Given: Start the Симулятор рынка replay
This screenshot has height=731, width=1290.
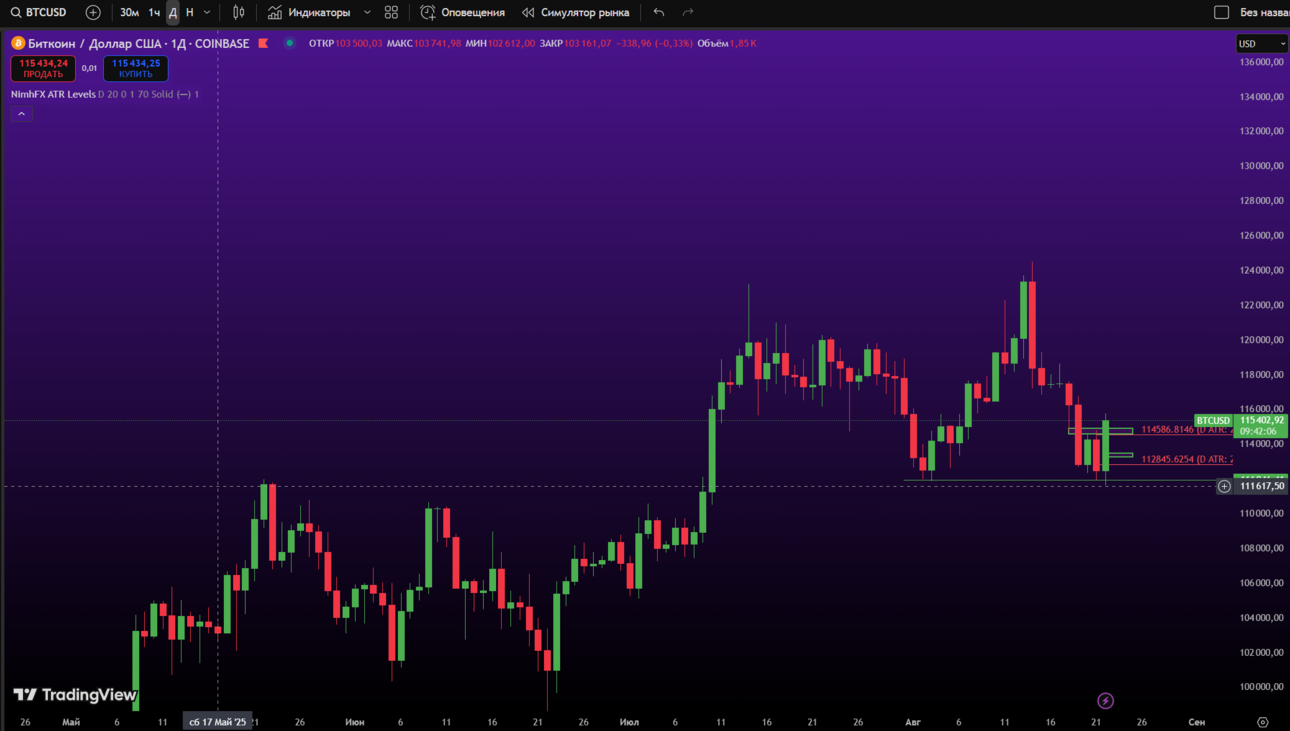Looking at the screenshot, I should point(576,12).
